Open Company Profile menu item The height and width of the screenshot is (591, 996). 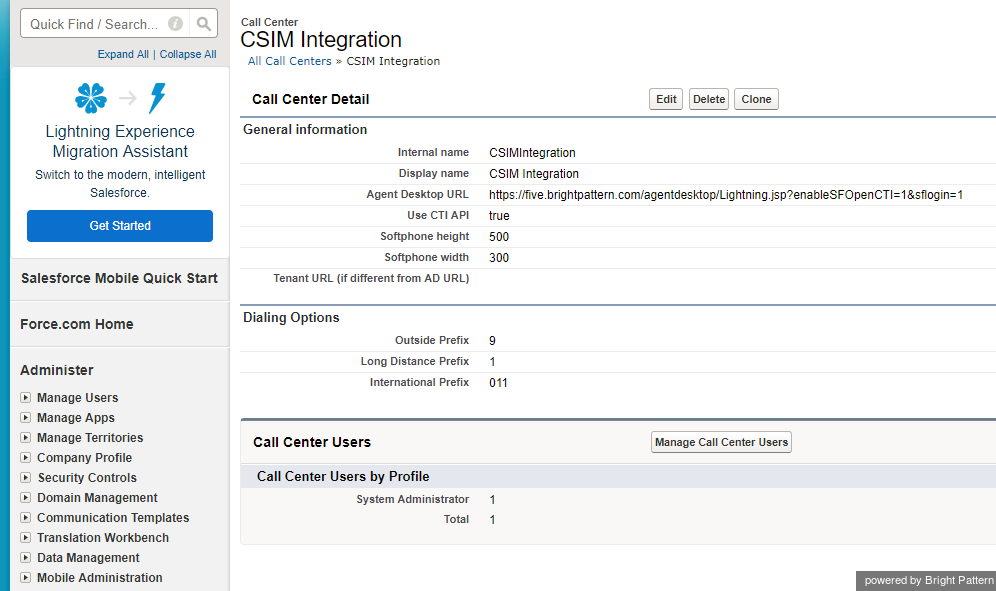pyautogui.click(x=84, y=458)
